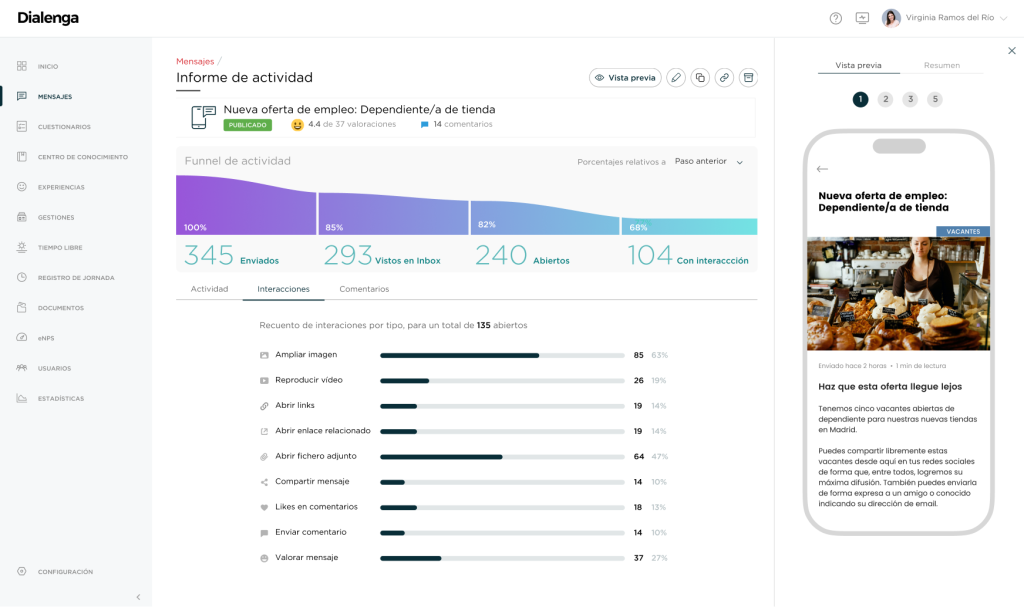
Task: Click the VACANTES tag in preview
Action: point(963,231)
